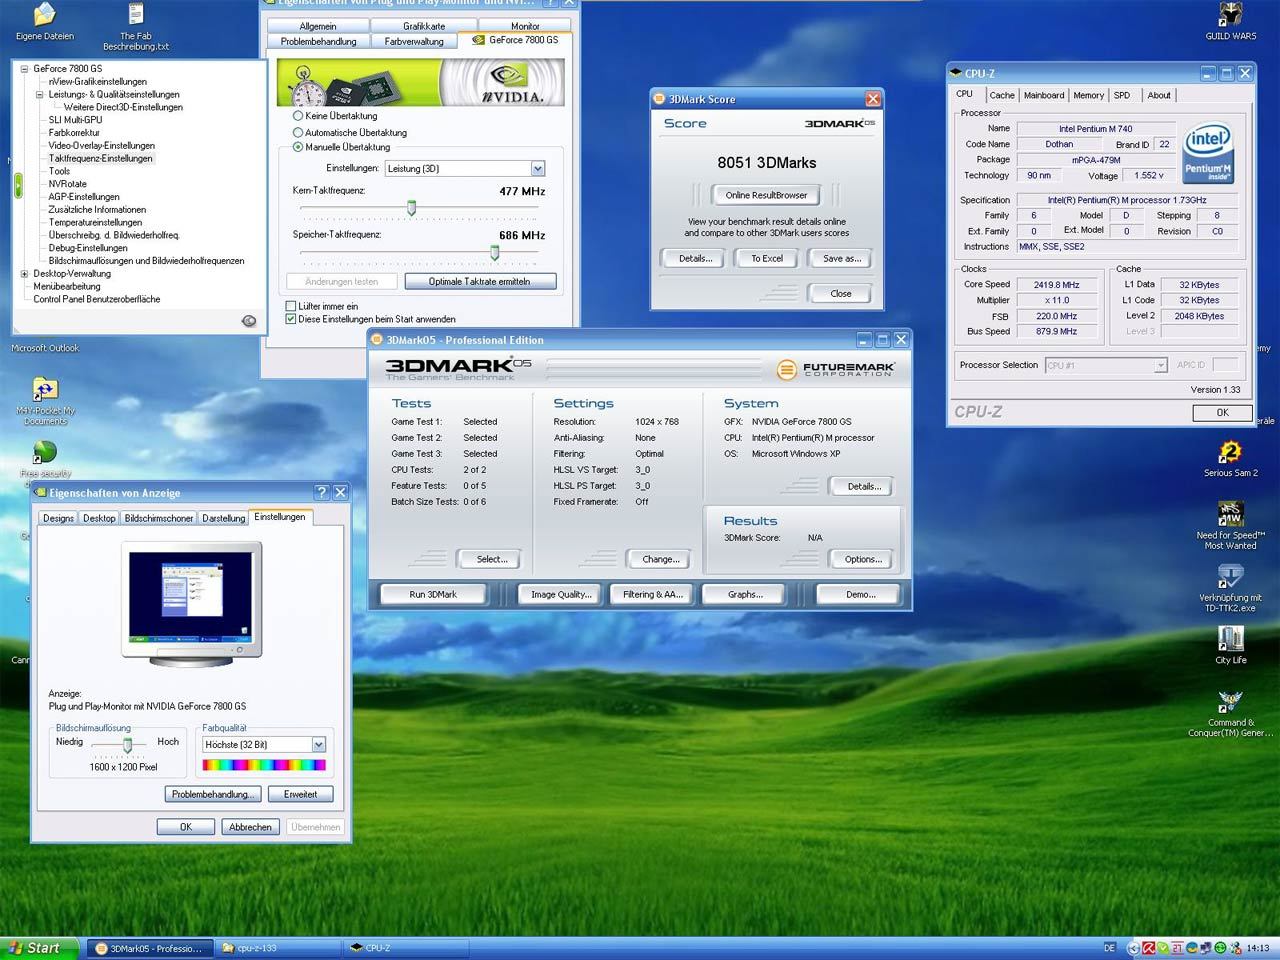Open Command & Conquer Generals icon

tap(1230, 702)
